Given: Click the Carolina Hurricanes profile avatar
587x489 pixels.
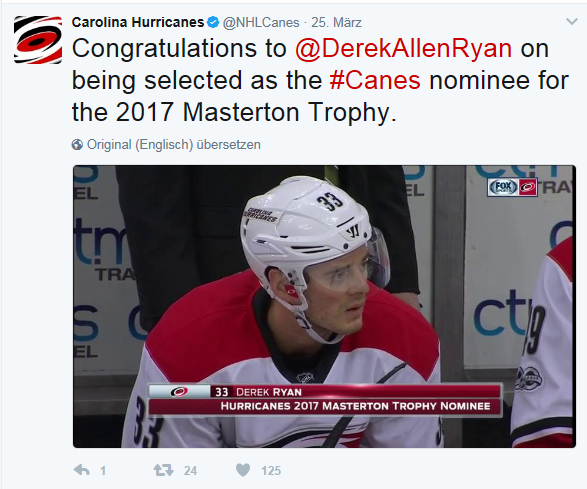Looking at the screenshot, I should click(38, 40).
